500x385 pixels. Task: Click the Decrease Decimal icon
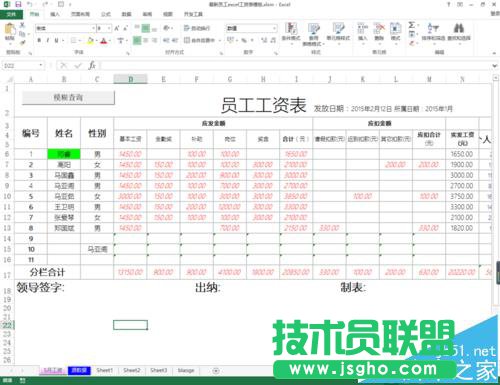click(273, 41)
